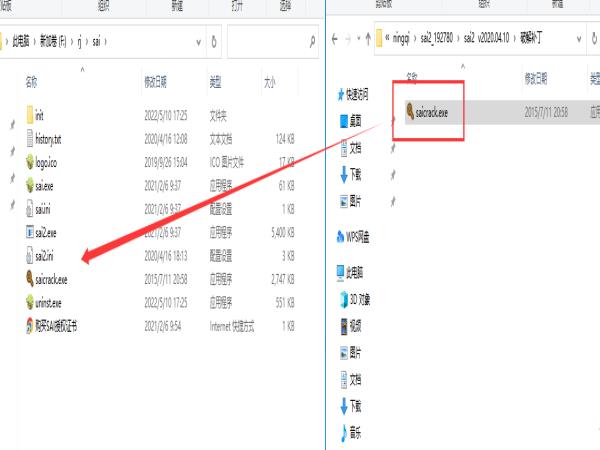Click the 2022/5/10 17:25 date of init
This screenshot has height=450, width=600.
coord(166,115)
